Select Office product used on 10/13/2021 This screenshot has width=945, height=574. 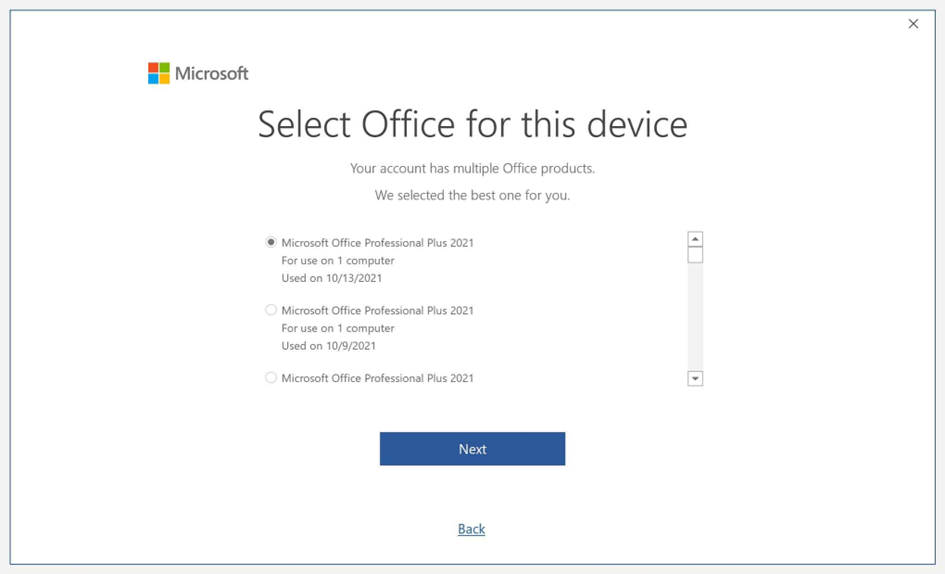click(x=271, y=242)
